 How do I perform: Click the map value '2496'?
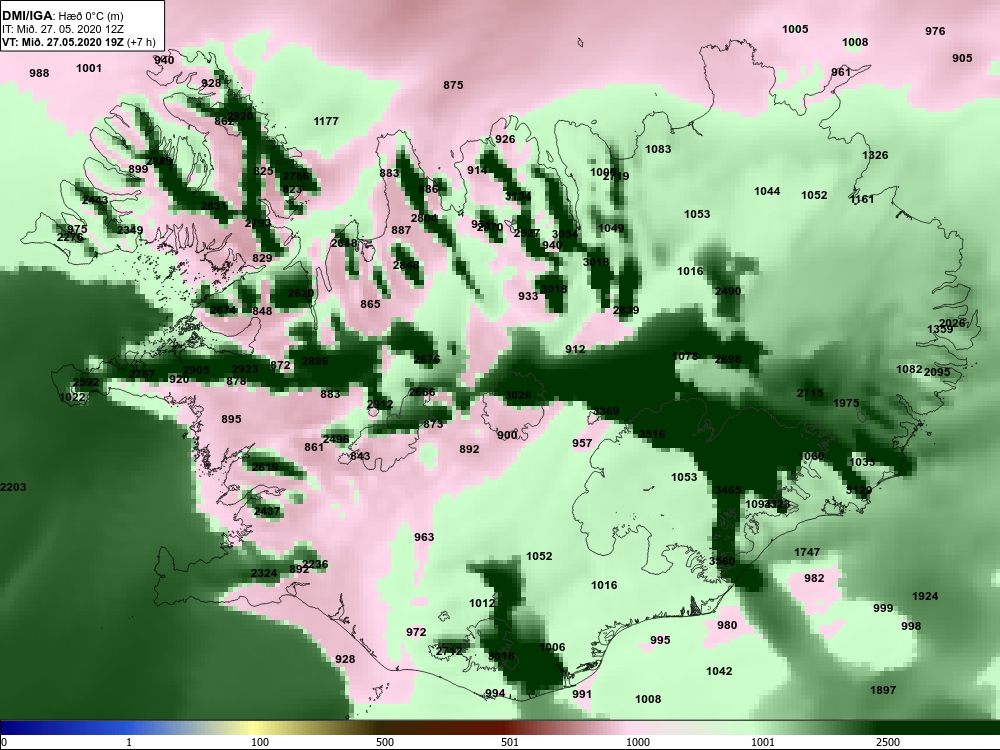click(x=336, y=439)
